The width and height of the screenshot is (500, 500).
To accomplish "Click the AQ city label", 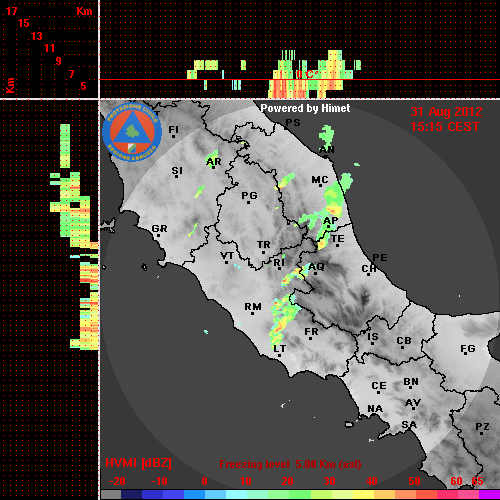I will coord(316,266).
